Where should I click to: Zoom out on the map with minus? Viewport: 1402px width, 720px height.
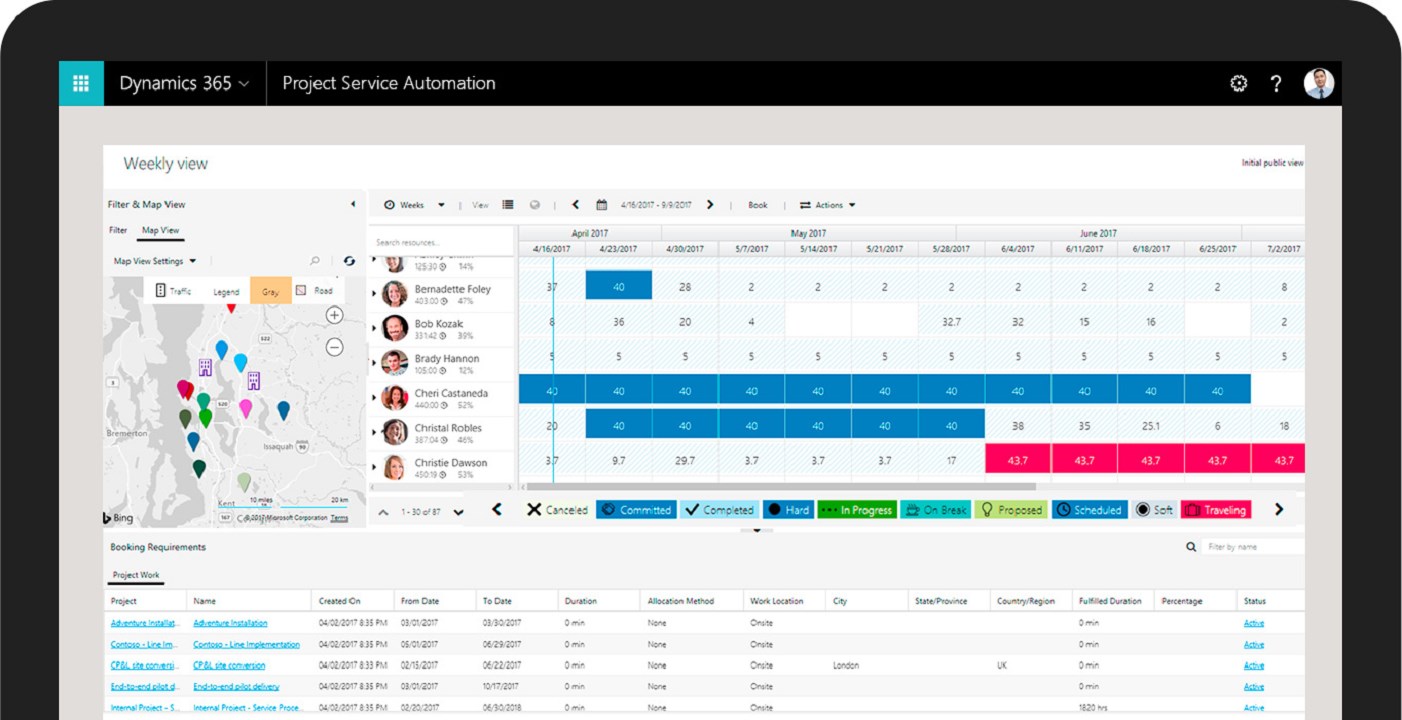[334, 347]
